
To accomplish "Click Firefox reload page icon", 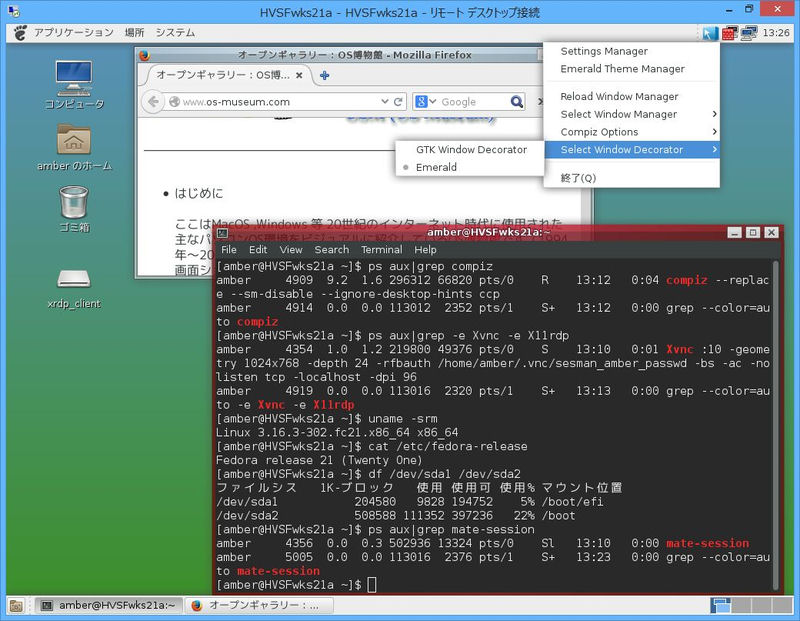I will (x=398, y=102).
